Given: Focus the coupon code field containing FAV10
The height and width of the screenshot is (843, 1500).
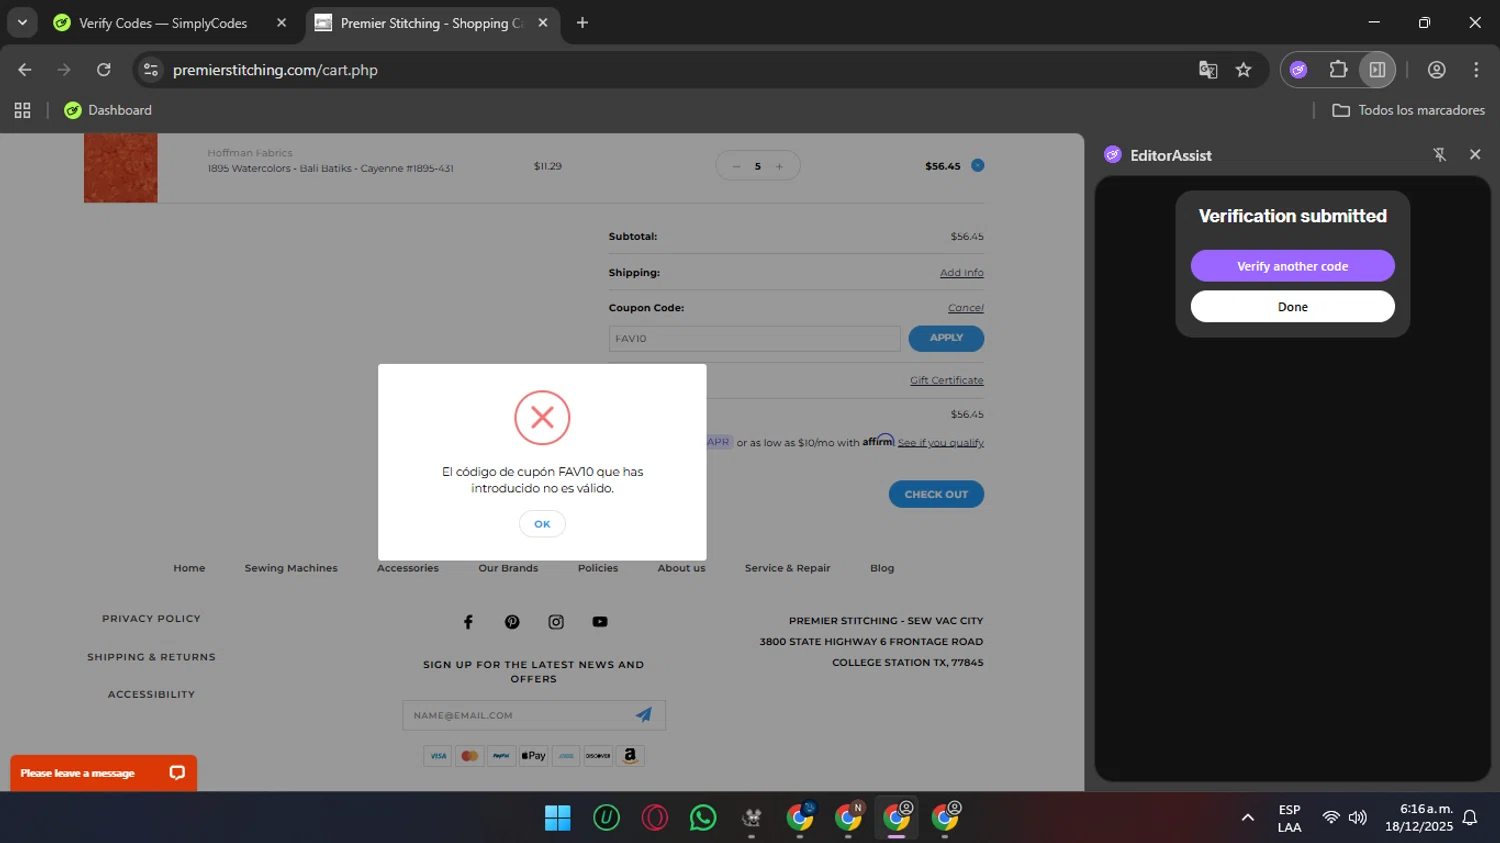Looking at the screenshot, I should point(754,339).
